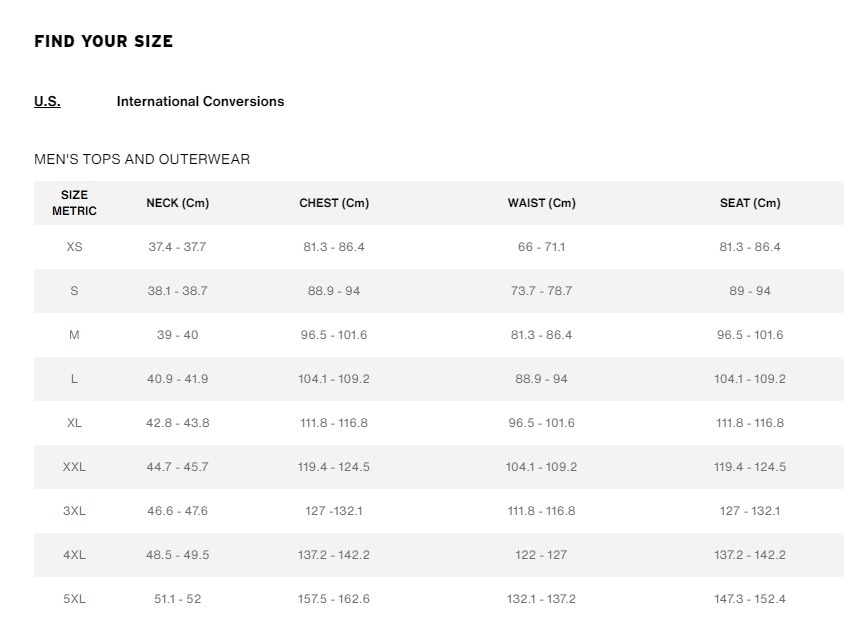Select the 5XL size row label

tap(74, 599)
